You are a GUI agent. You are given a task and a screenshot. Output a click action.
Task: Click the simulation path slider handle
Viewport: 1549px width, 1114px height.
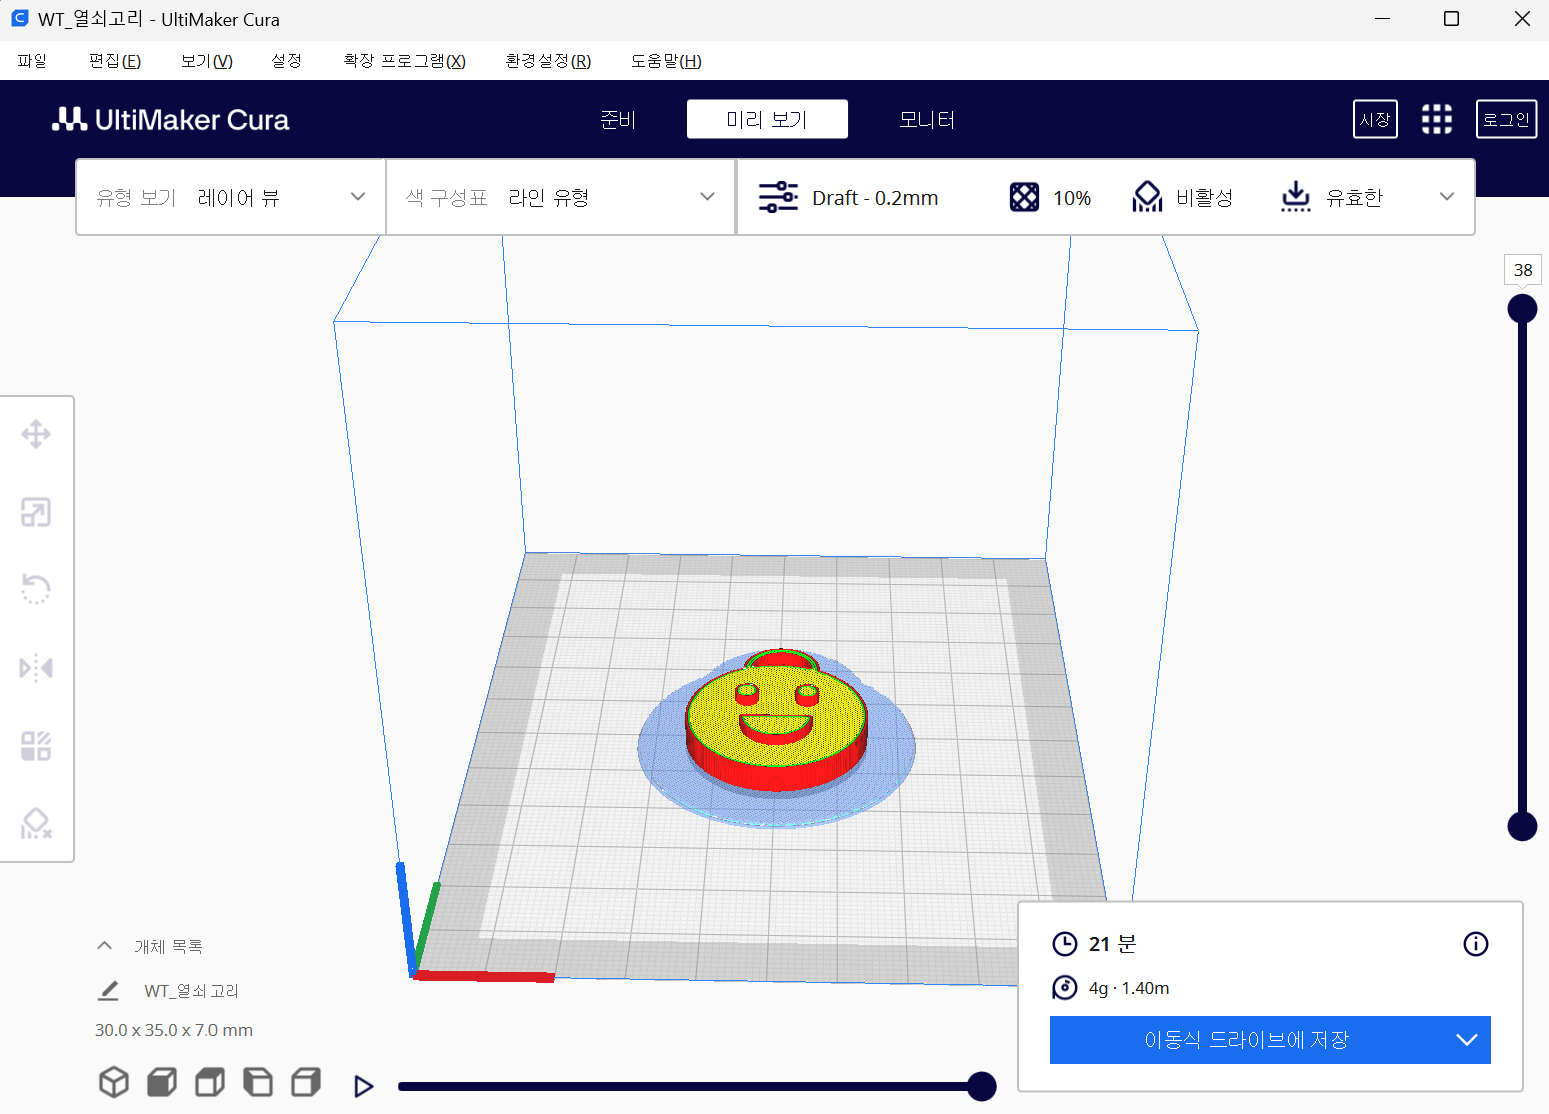[x=982, y=1086]
